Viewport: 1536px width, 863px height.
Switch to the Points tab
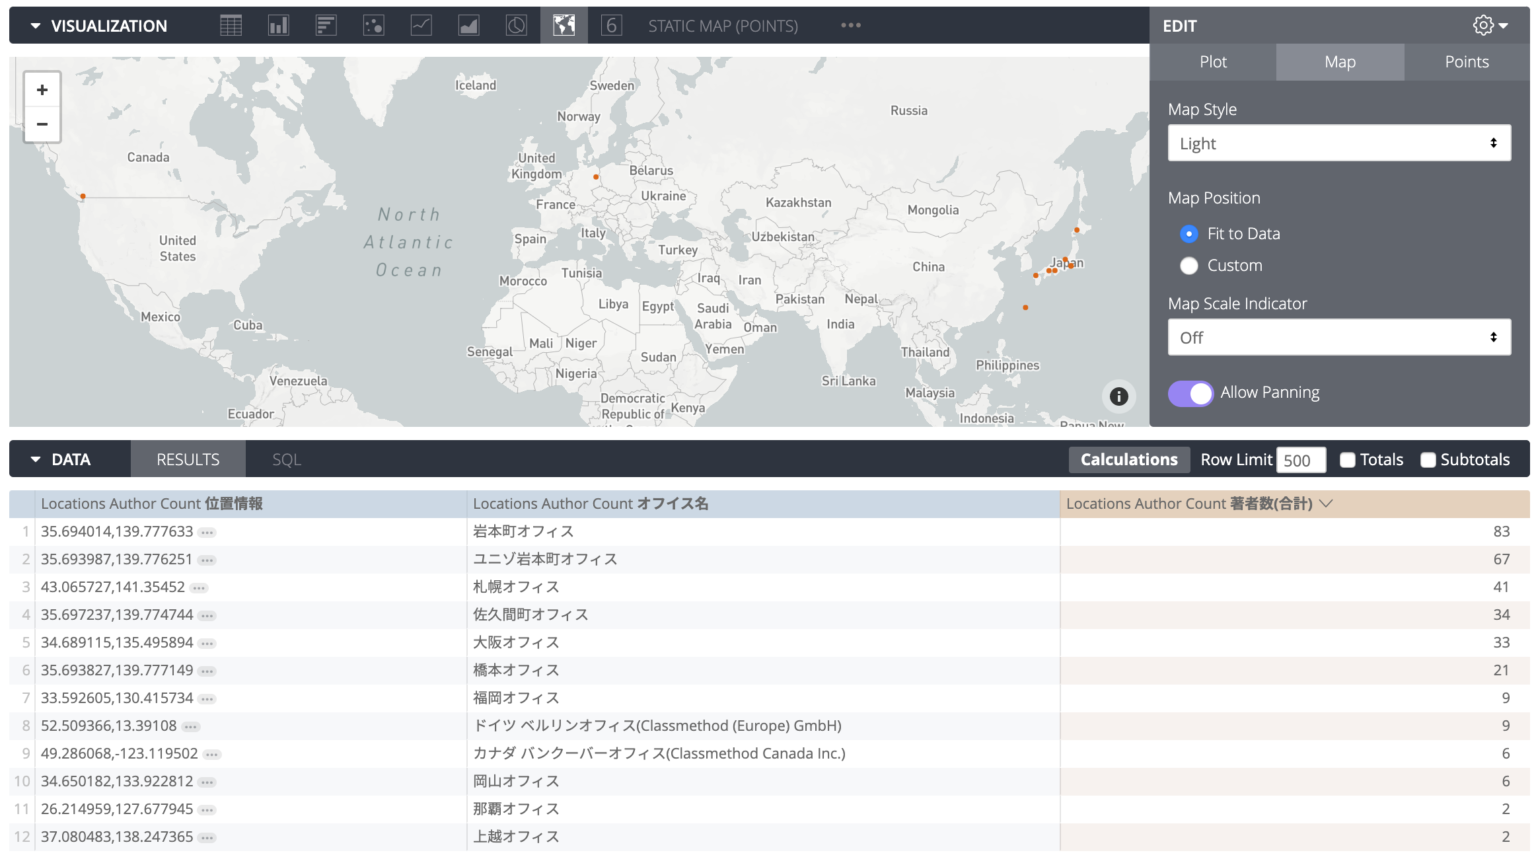pyautogui.click(x=1466, y=61)
